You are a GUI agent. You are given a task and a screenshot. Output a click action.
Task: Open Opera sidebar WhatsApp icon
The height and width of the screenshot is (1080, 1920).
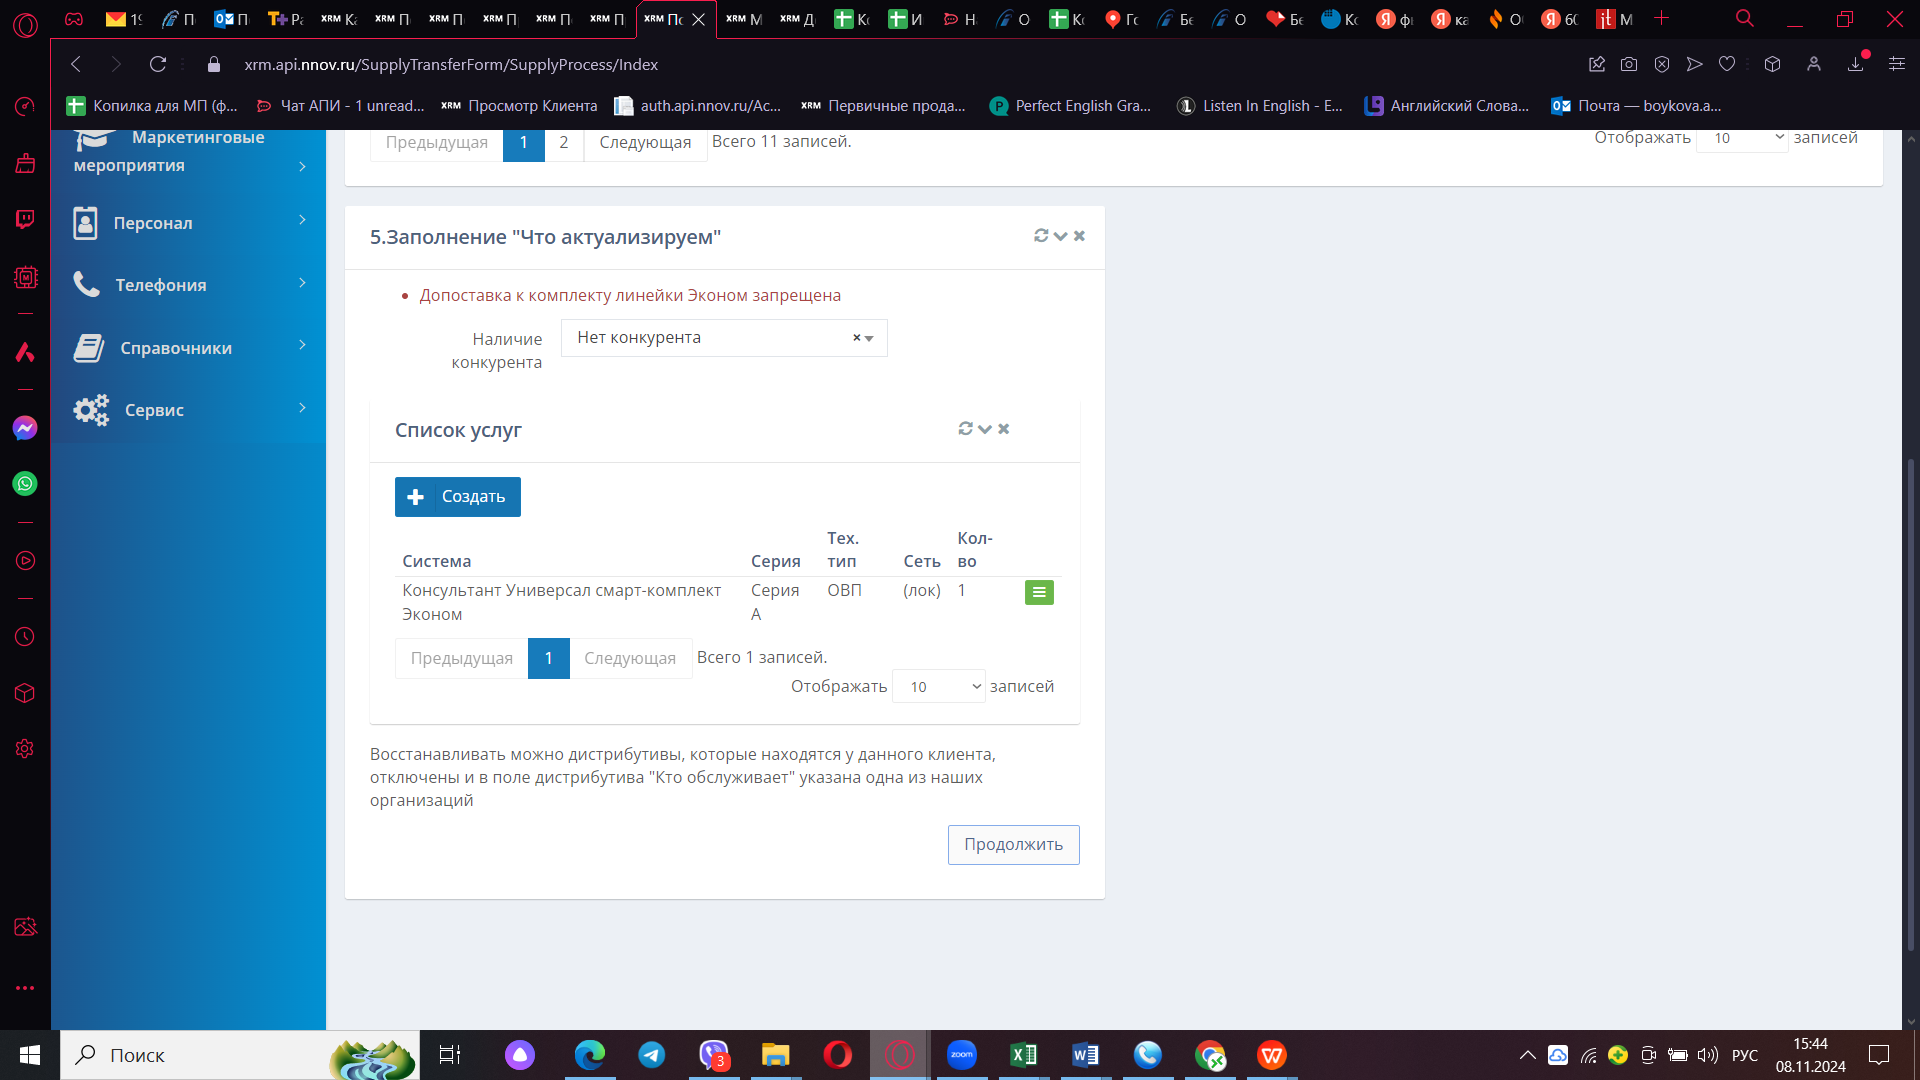[25, 484]
